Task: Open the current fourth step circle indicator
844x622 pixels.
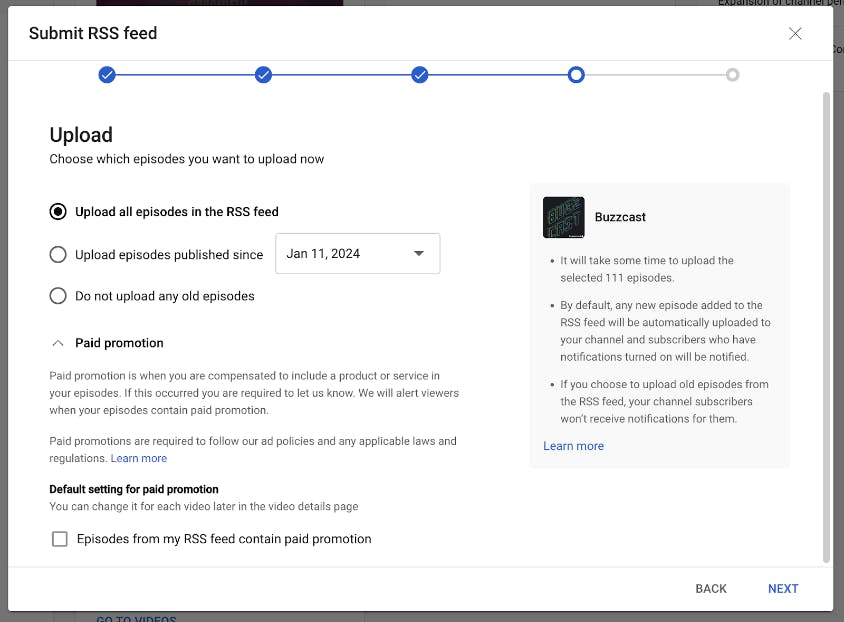Action: coord(576,74)
